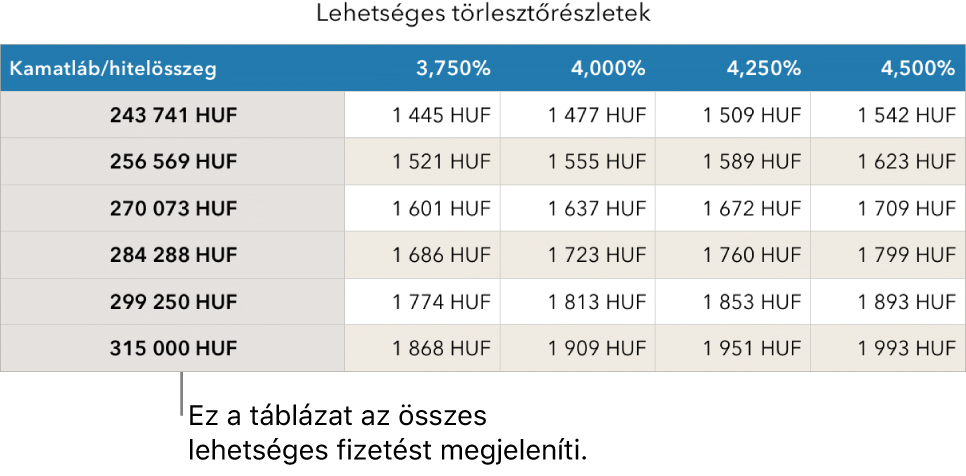
Task: Click the 1 909 HUF cell
Action: tap(578, 348)
